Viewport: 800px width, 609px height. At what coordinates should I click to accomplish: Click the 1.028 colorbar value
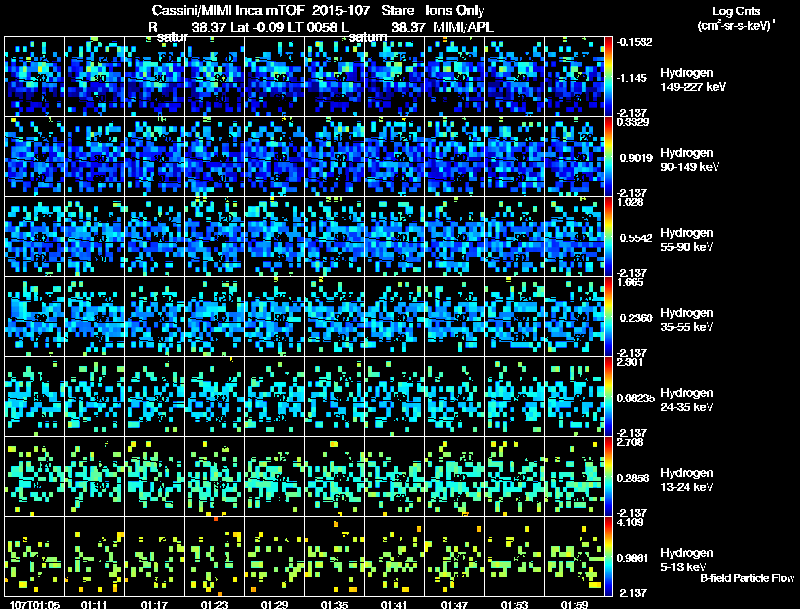(630, 202)
